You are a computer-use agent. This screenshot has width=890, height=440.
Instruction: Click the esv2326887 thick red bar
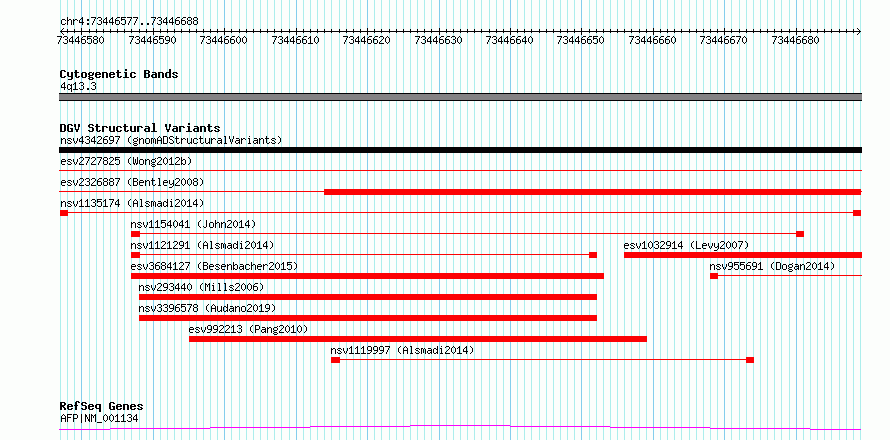[x=593, y=192]
